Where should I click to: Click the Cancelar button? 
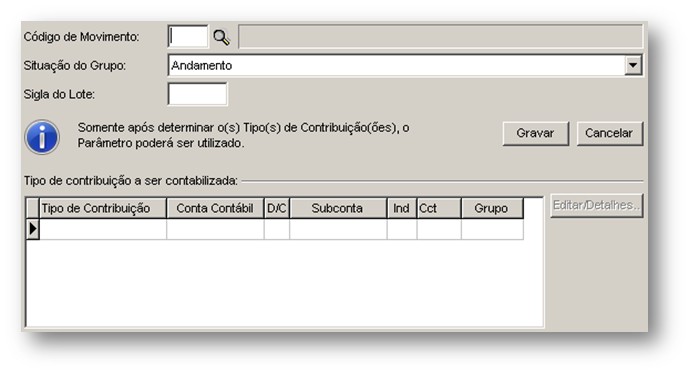click(609, 133)
